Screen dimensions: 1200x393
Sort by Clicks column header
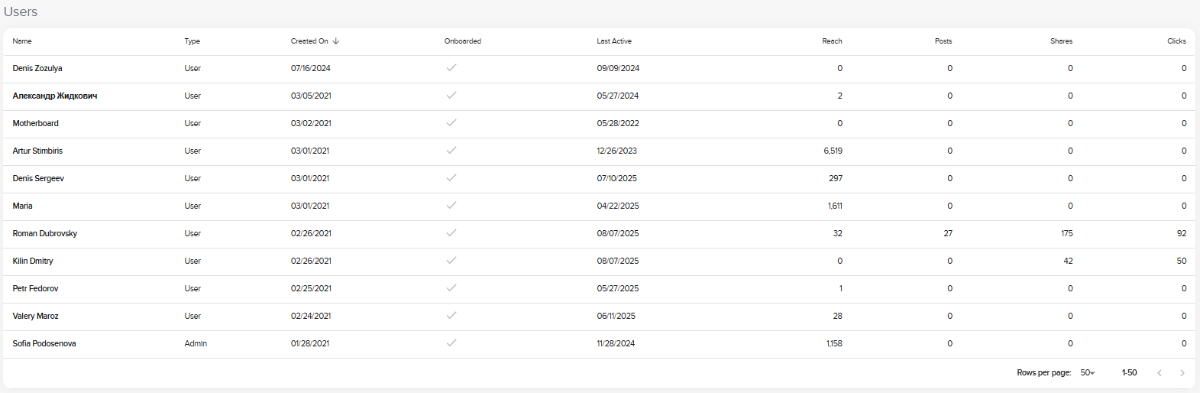[x=1176, y=41]
